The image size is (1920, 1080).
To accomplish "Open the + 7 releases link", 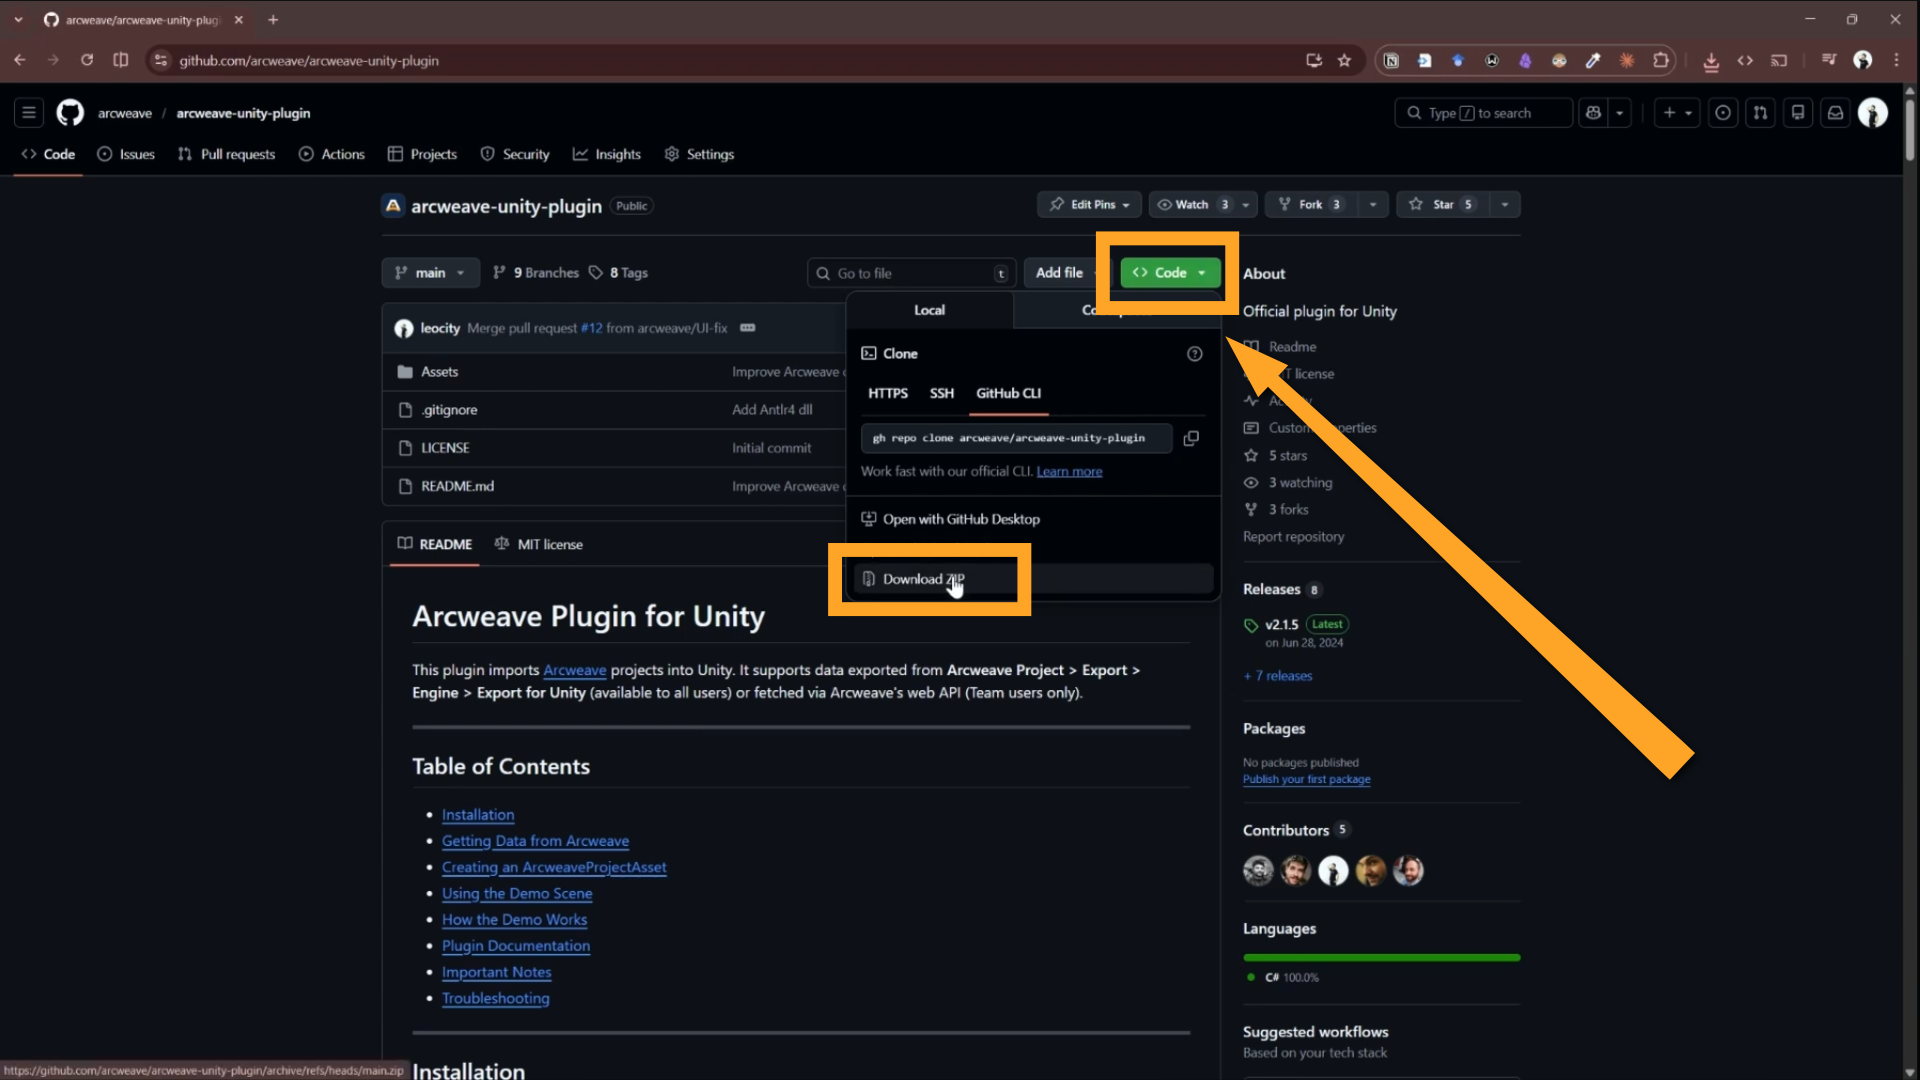I will point(1278,676).
